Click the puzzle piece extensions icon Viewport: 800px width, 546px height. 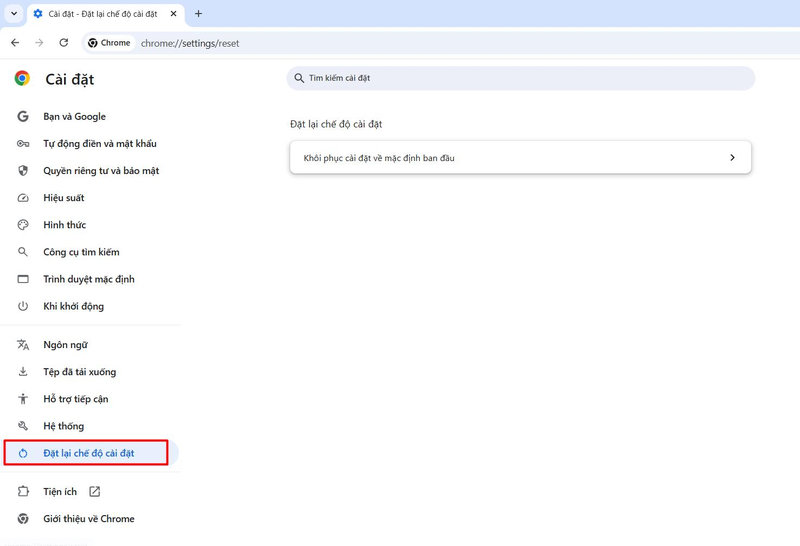point(23,491)
